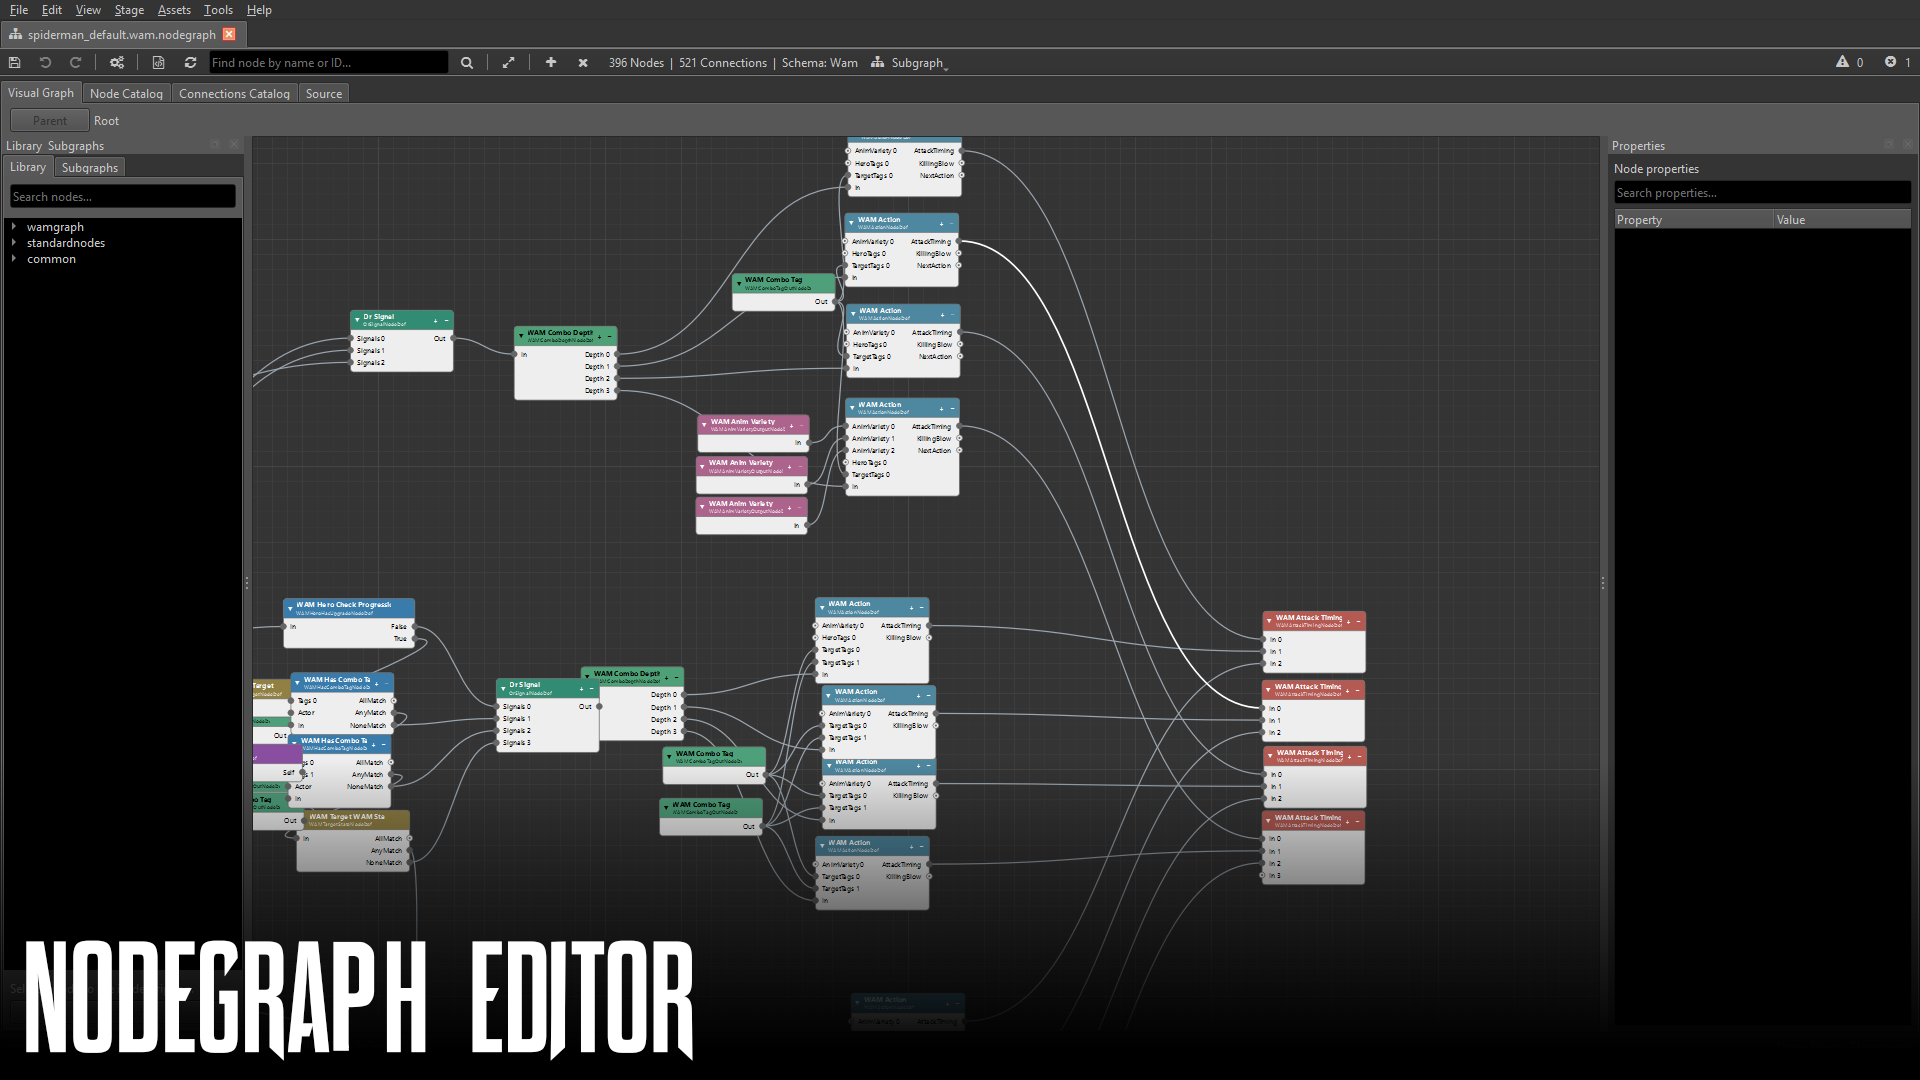Save the nodegraph with the floppy icon
This screenshot has width=1920, height=1080.
[x=15, y=63]
